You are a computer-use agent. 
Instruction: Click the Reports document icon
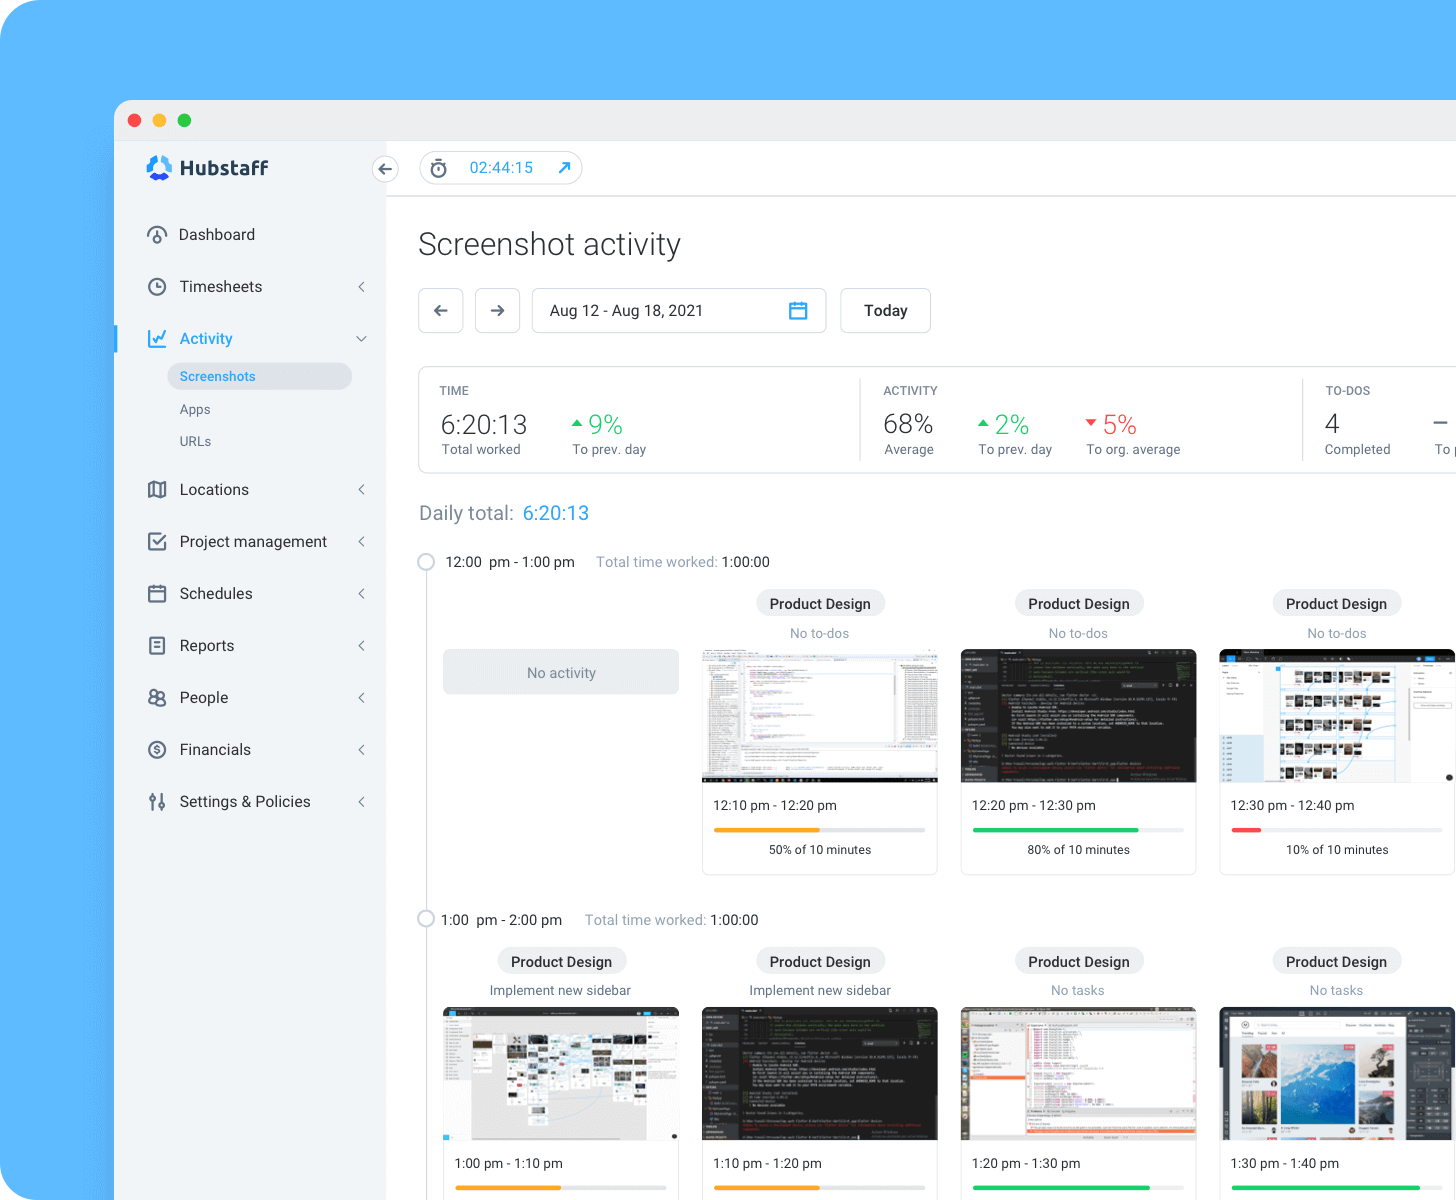coord(157,646)
